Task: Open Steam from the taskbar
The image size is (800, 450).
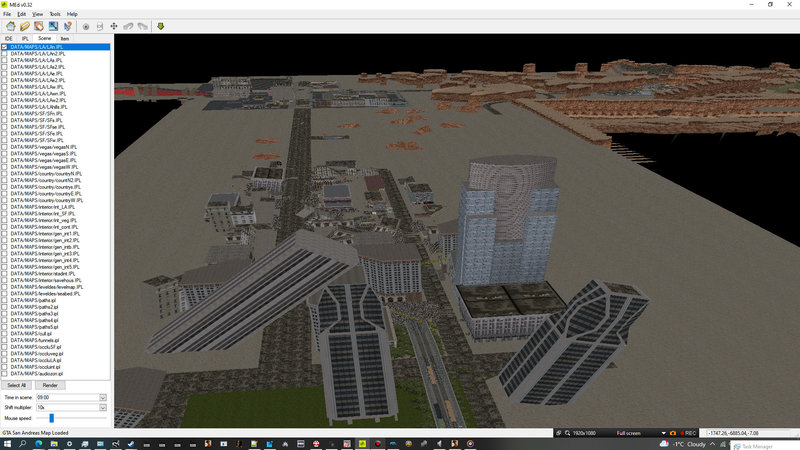Action: (131, 444)
